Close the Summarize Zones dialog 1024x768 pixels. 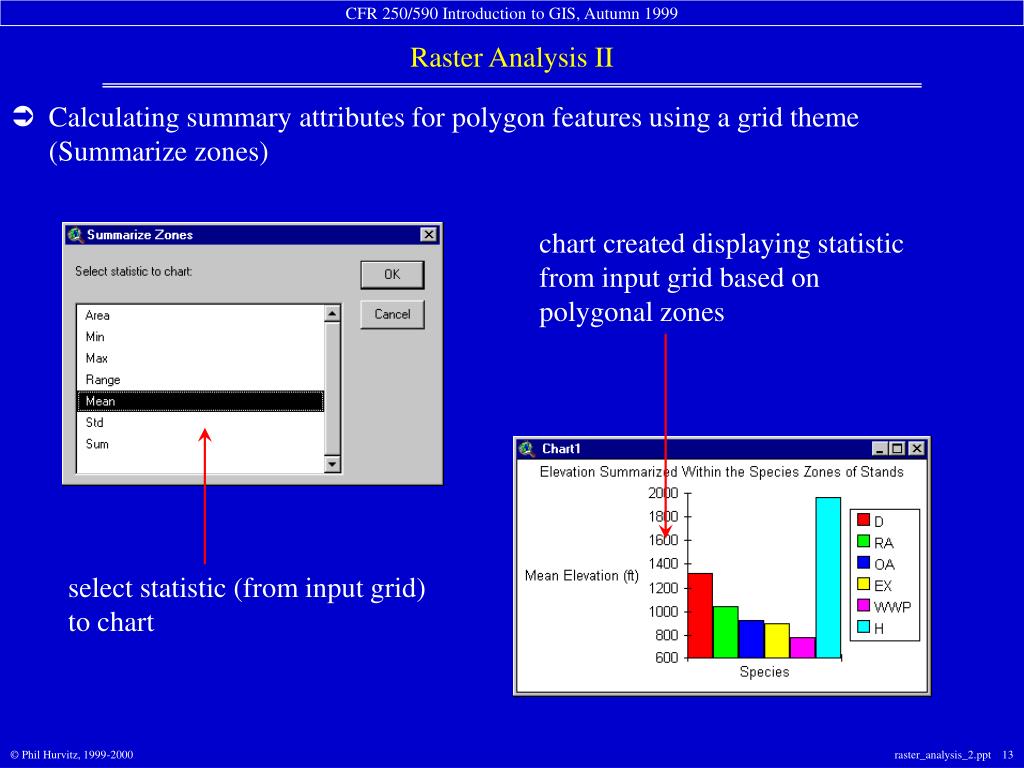pos(428,234)
